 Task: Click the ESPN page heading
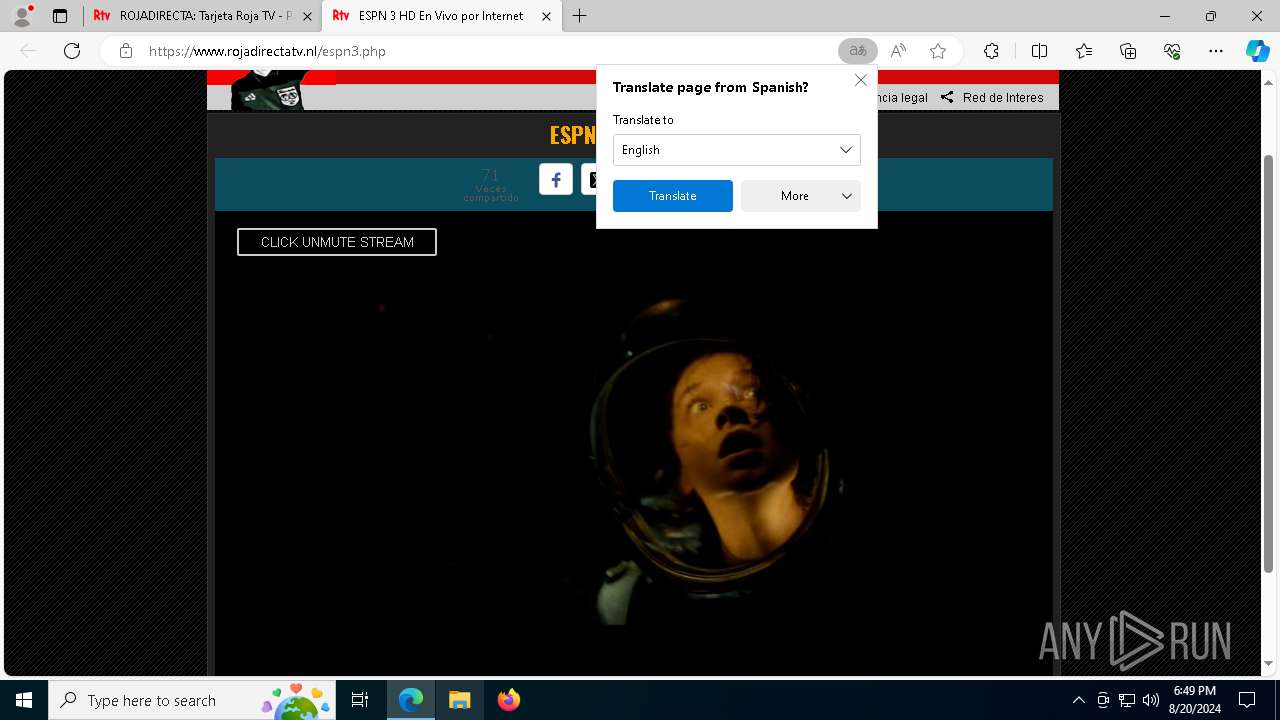573,135
